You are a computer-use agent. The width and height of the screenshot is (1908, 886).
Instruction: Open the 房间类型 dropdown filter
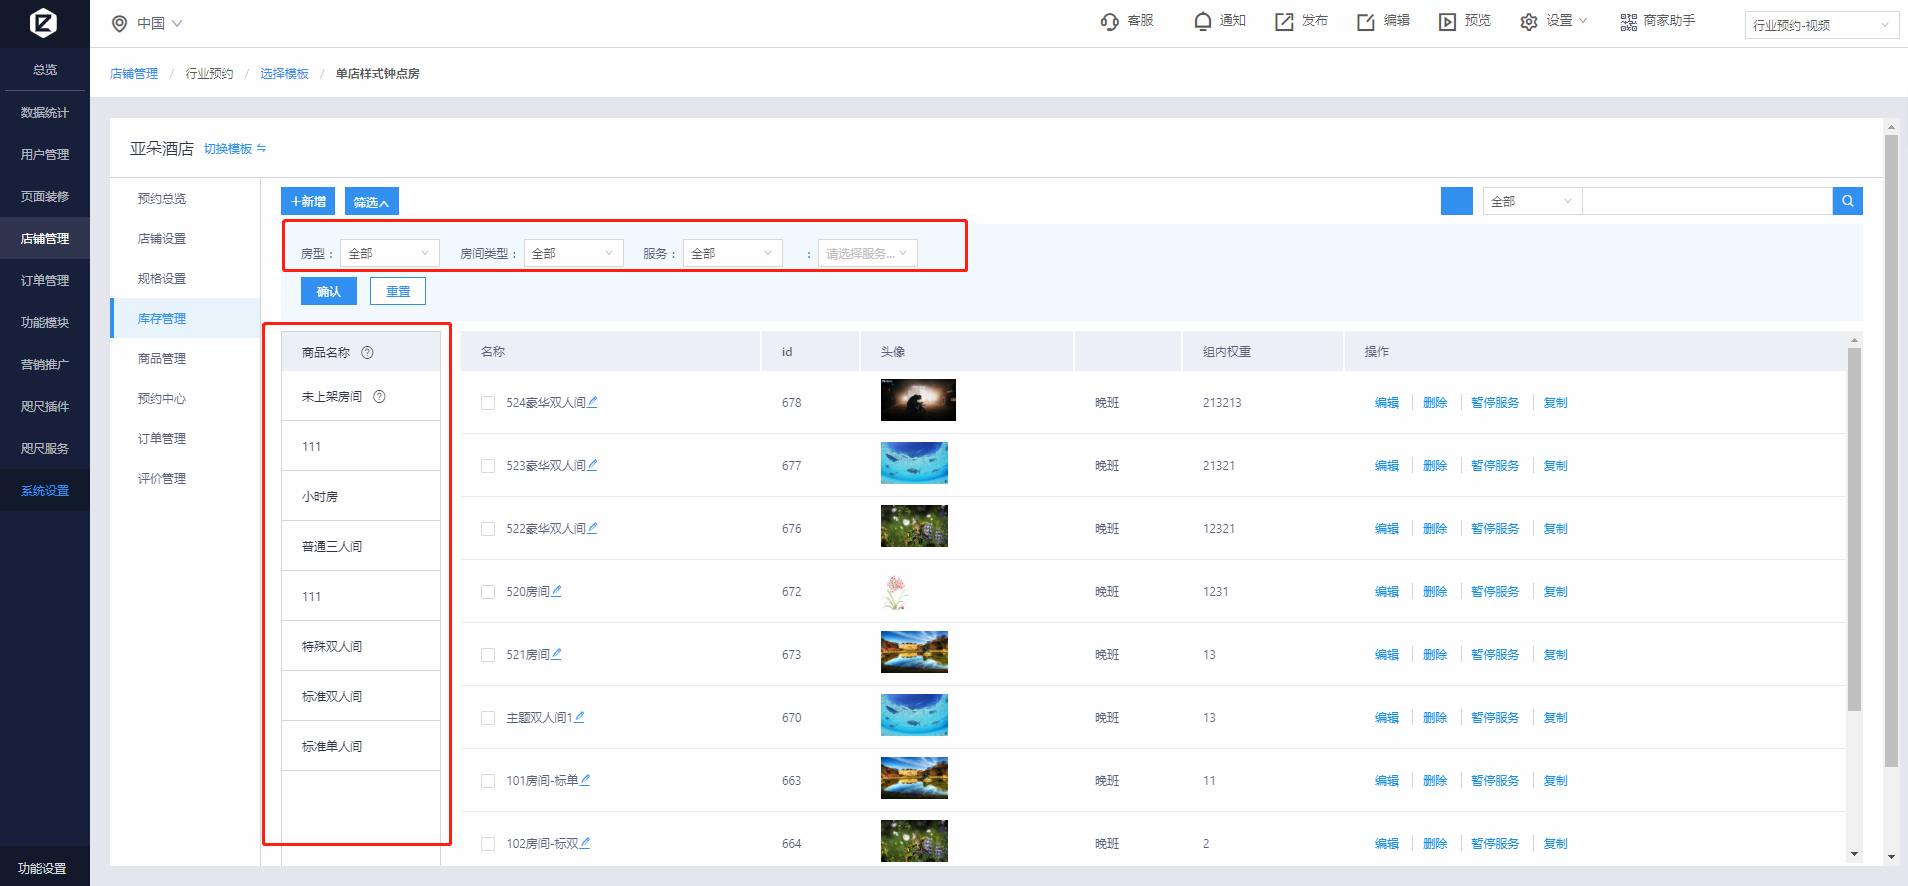573,253
